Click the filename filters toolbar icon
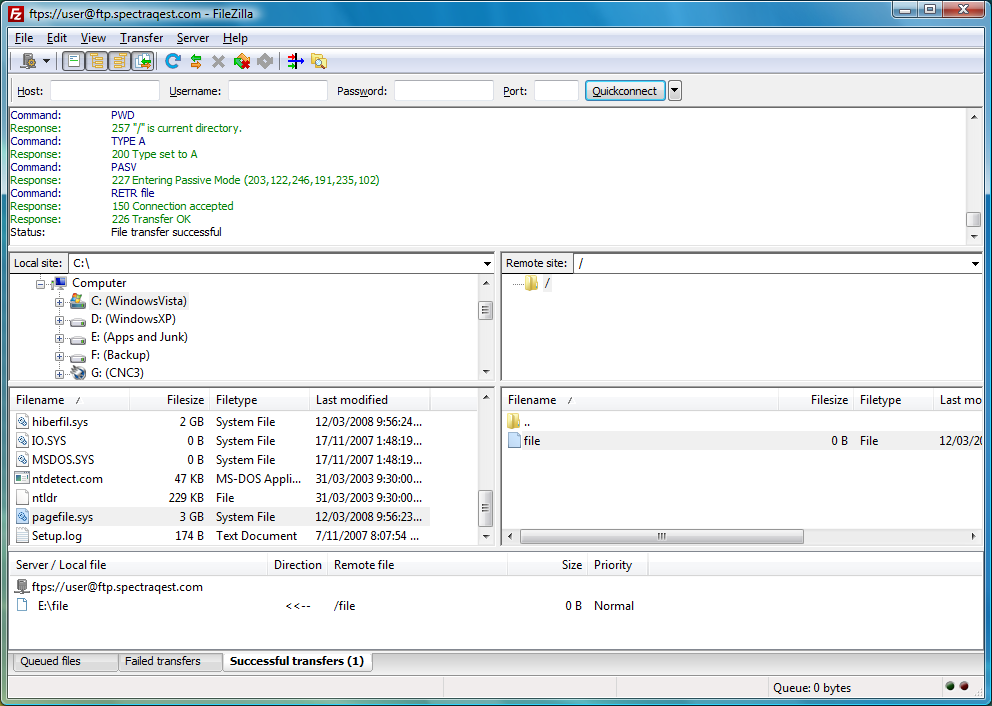 (295, 62)
